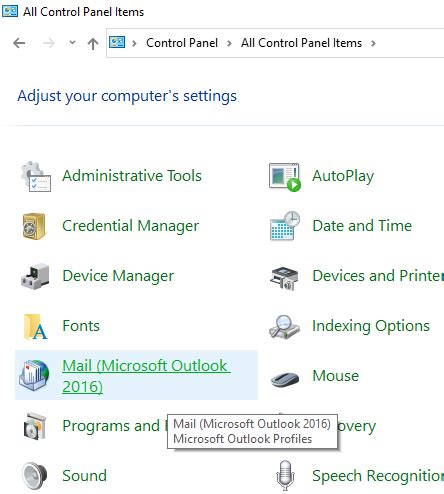The width and height of the screenshot is (444, 494).
Task: Click the Fonts folder icon
Action: coord(35,326)
